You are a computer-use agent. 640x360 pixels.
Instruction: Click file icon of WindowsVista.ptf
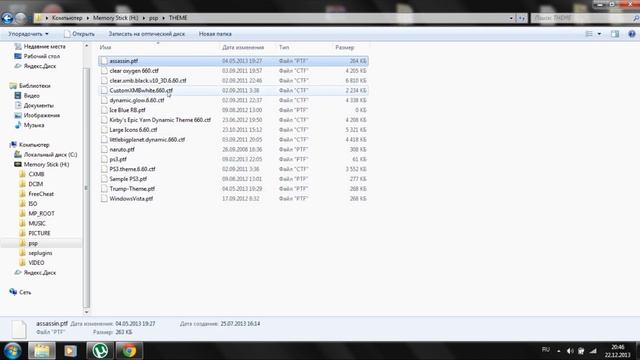click(x=104, y=198)
